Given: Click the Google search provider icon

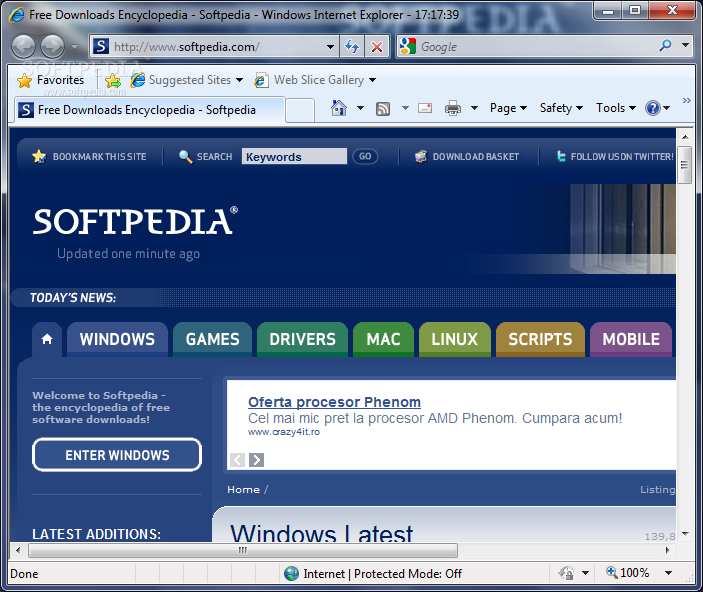Looking at the screenshot, I should click(x=408, y=46).
